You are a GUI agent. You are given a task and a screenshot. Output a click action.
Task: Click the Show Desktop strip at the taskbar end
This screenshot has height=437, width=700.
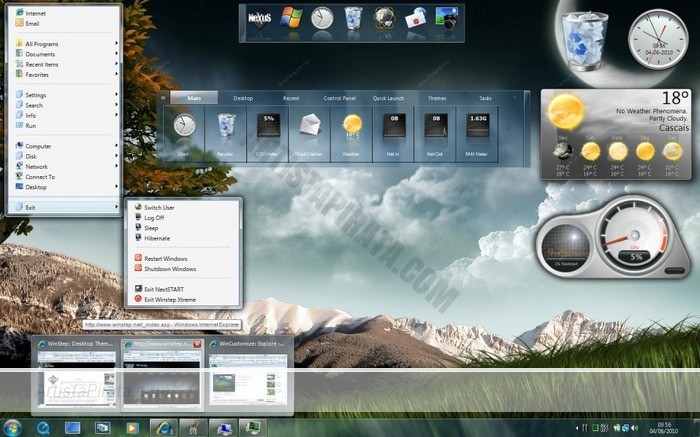(697, 428)
